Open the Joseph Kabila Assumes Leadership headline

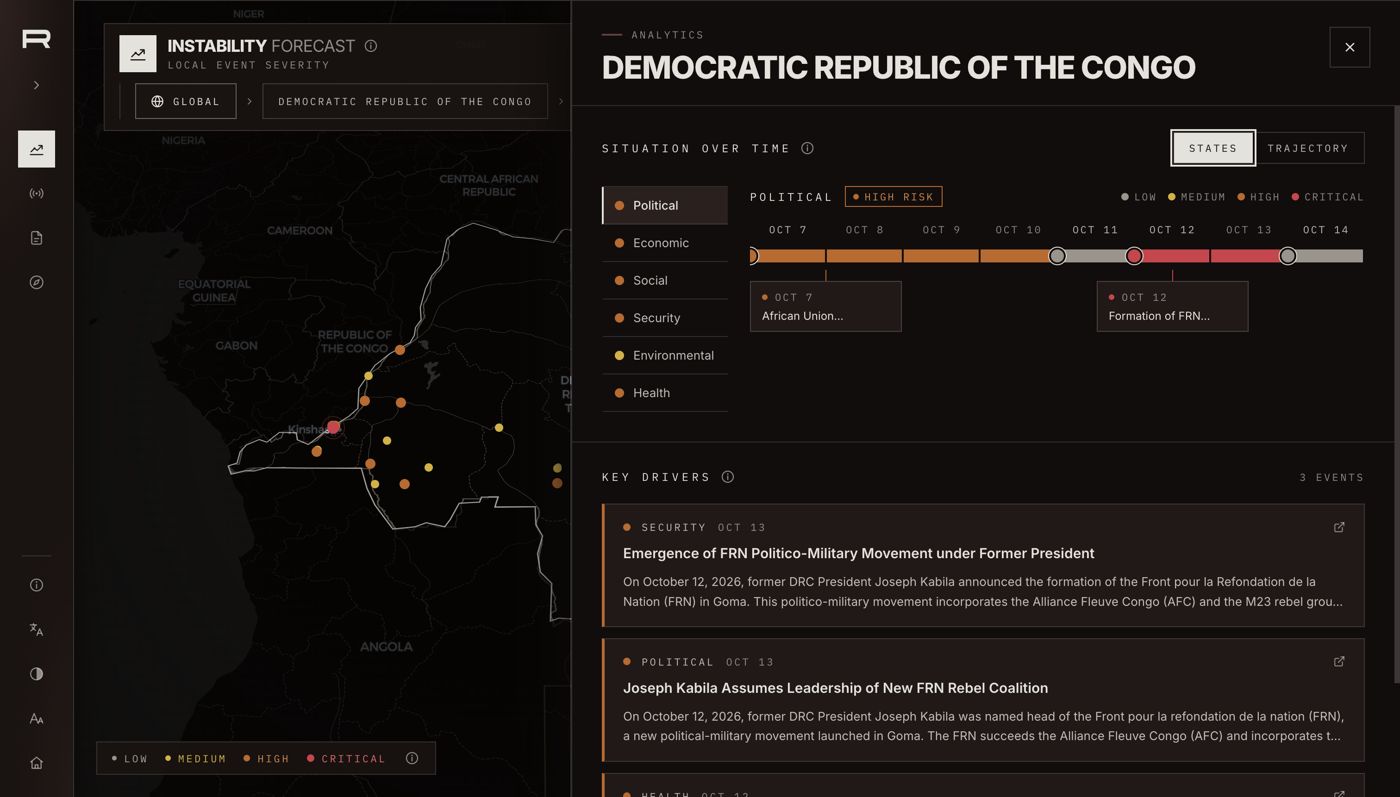tap(835, 688)
